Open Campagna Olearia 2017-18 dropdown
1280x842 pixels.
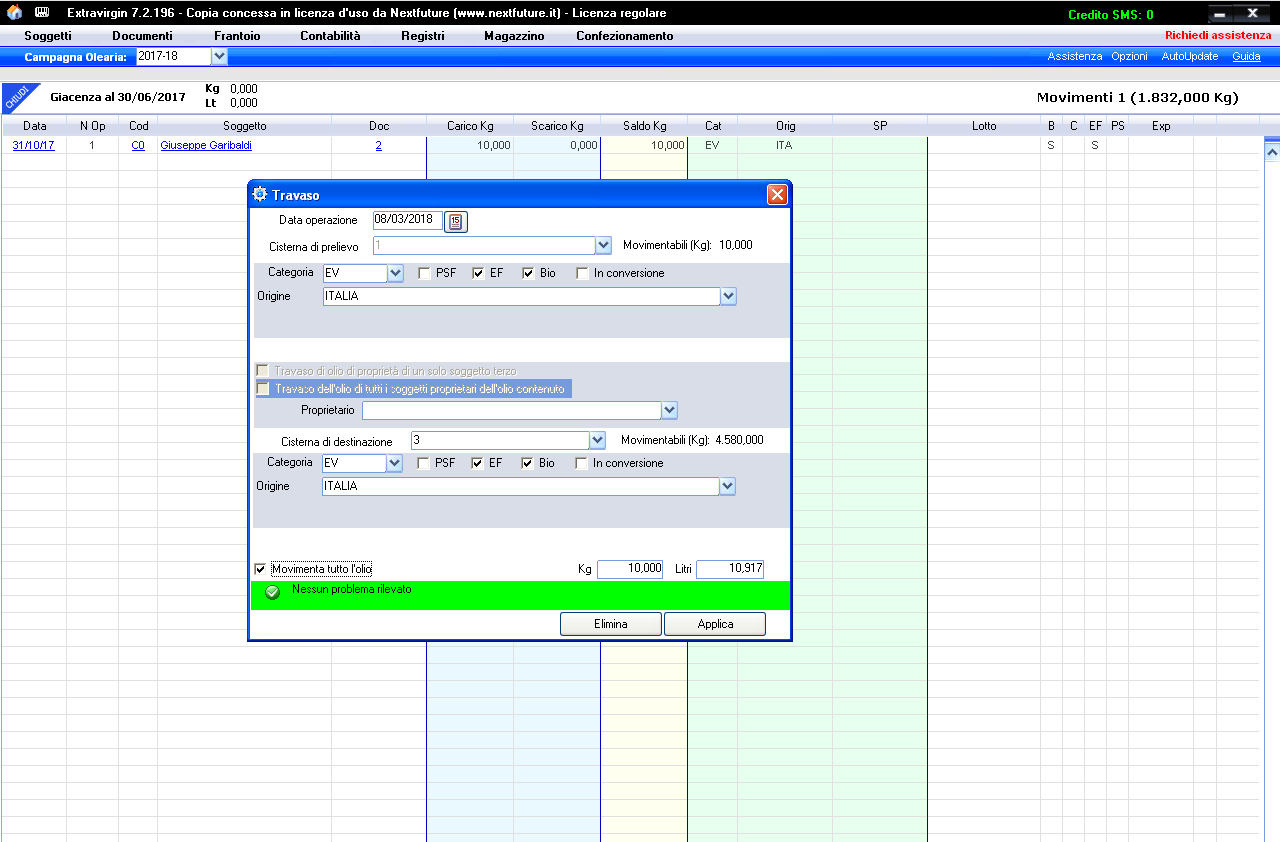pos(220,57)
